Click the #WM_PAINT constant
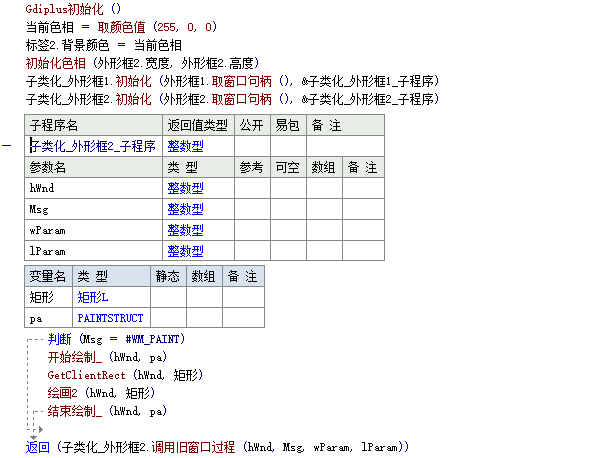 coord(152,339)
